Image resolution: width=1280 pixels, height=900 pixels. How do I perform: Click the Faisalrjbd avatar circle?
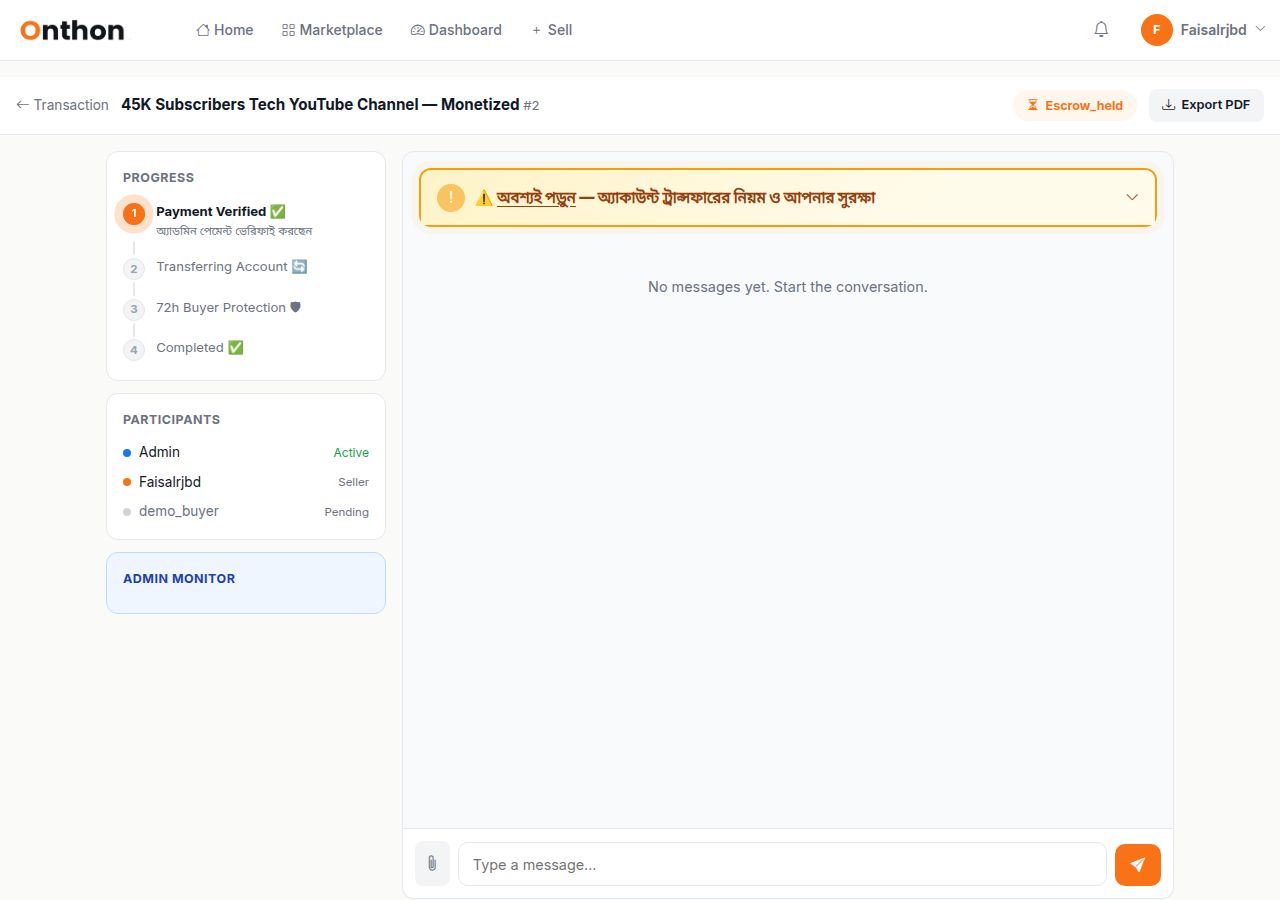click(1156, 30)
